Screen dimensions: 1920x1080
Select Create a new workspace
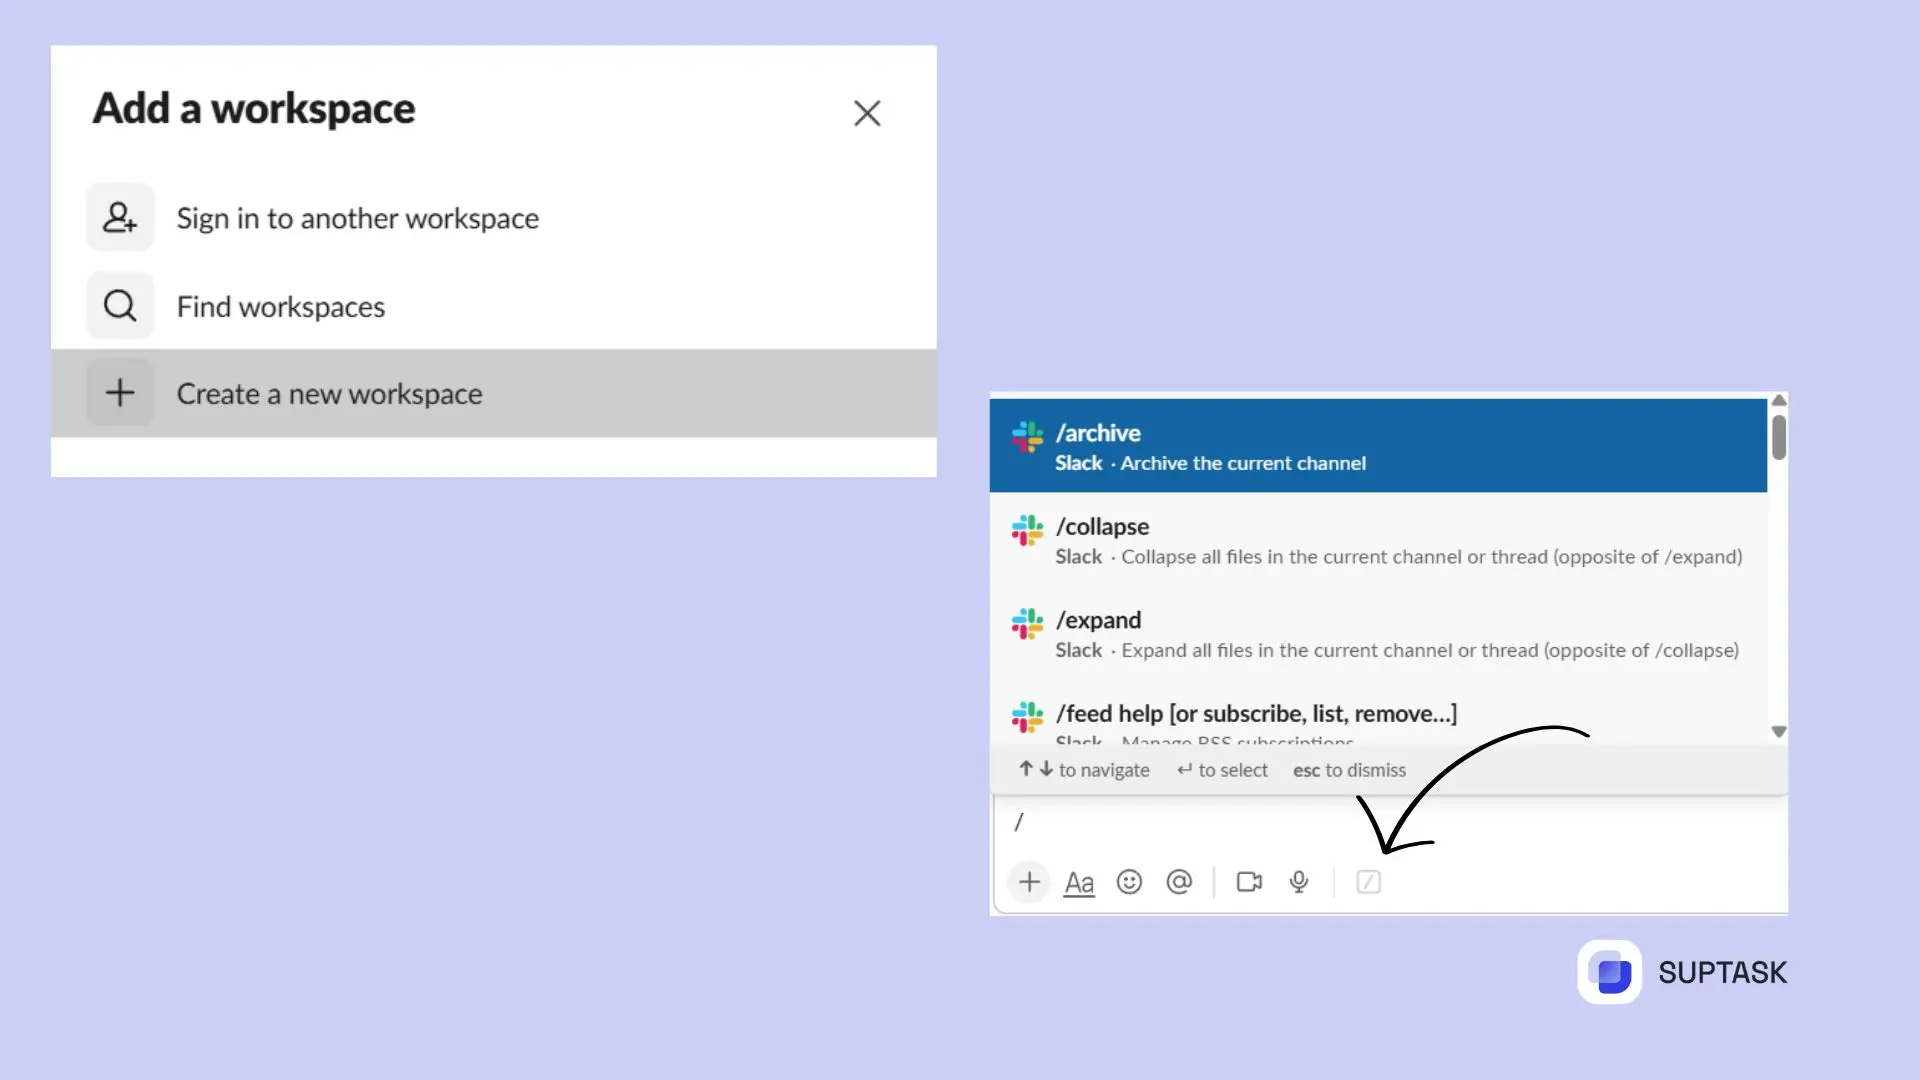(x=494, y=393)
